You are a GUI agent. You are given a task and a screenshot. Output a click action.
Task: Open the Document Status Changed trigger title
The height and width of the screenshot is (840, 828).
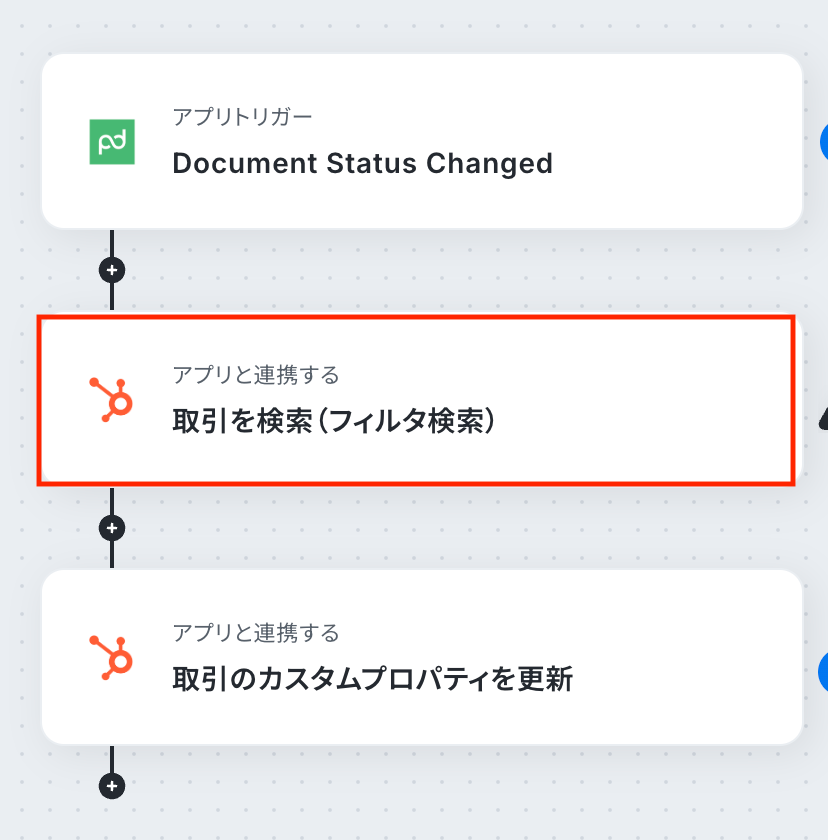click(x=362, y=163)
